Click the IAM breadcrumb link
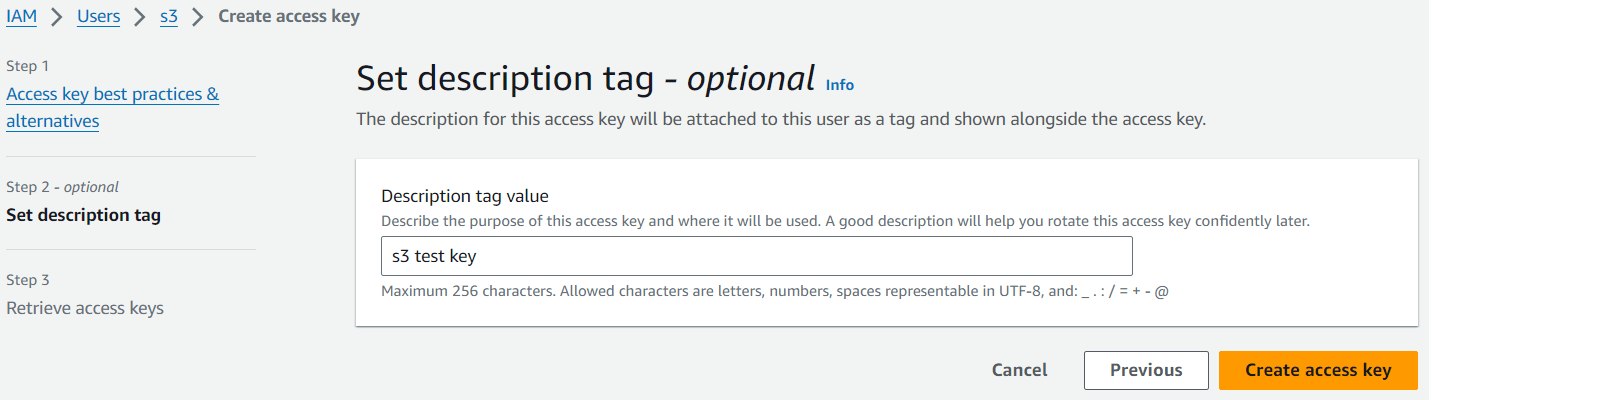The width and height of the screenshot is (1600, 400). click(x=21, y=16)
